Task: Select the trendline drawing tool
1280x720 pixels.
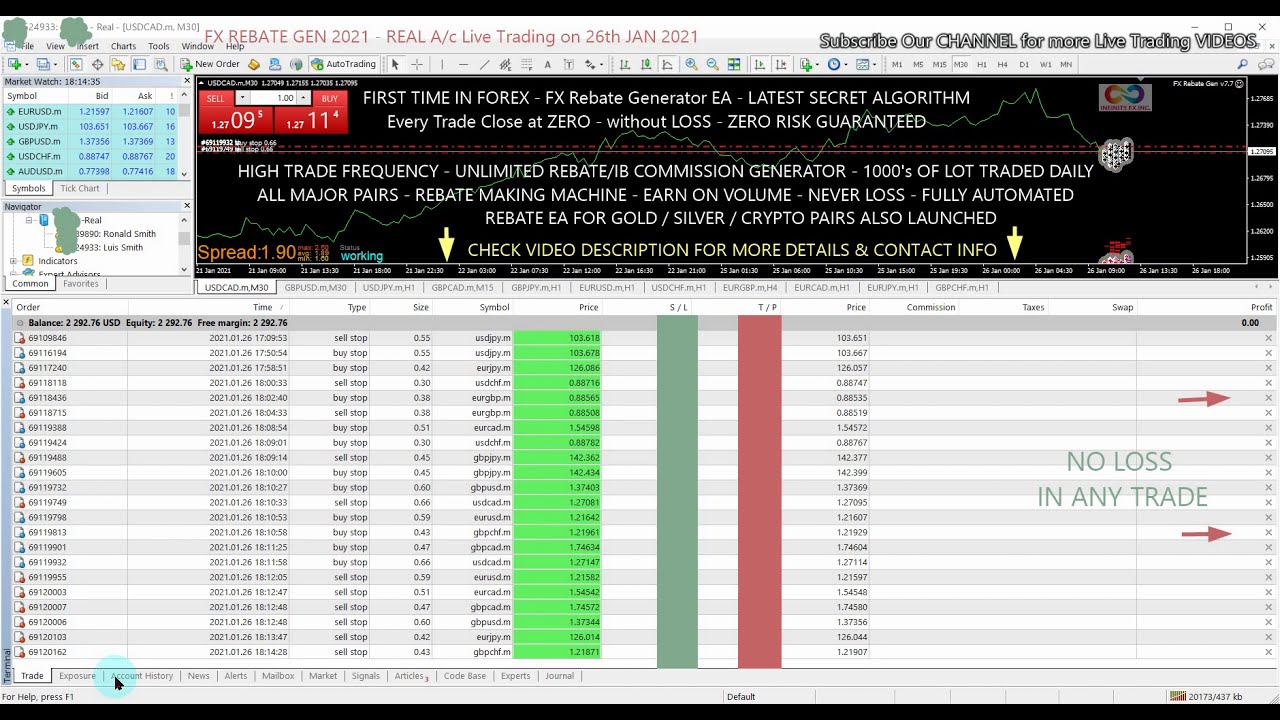Action: 484,64
